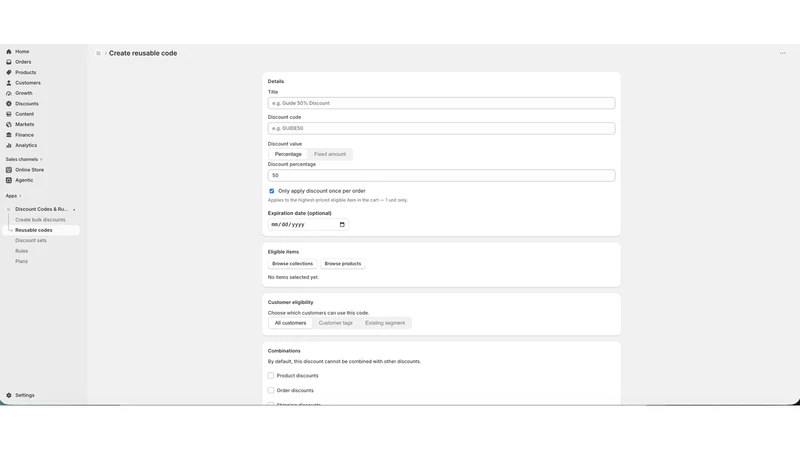Open Settings at the sidebar bottom
Image resolution: width=800 pixels, height=450 pixels.
24,395
